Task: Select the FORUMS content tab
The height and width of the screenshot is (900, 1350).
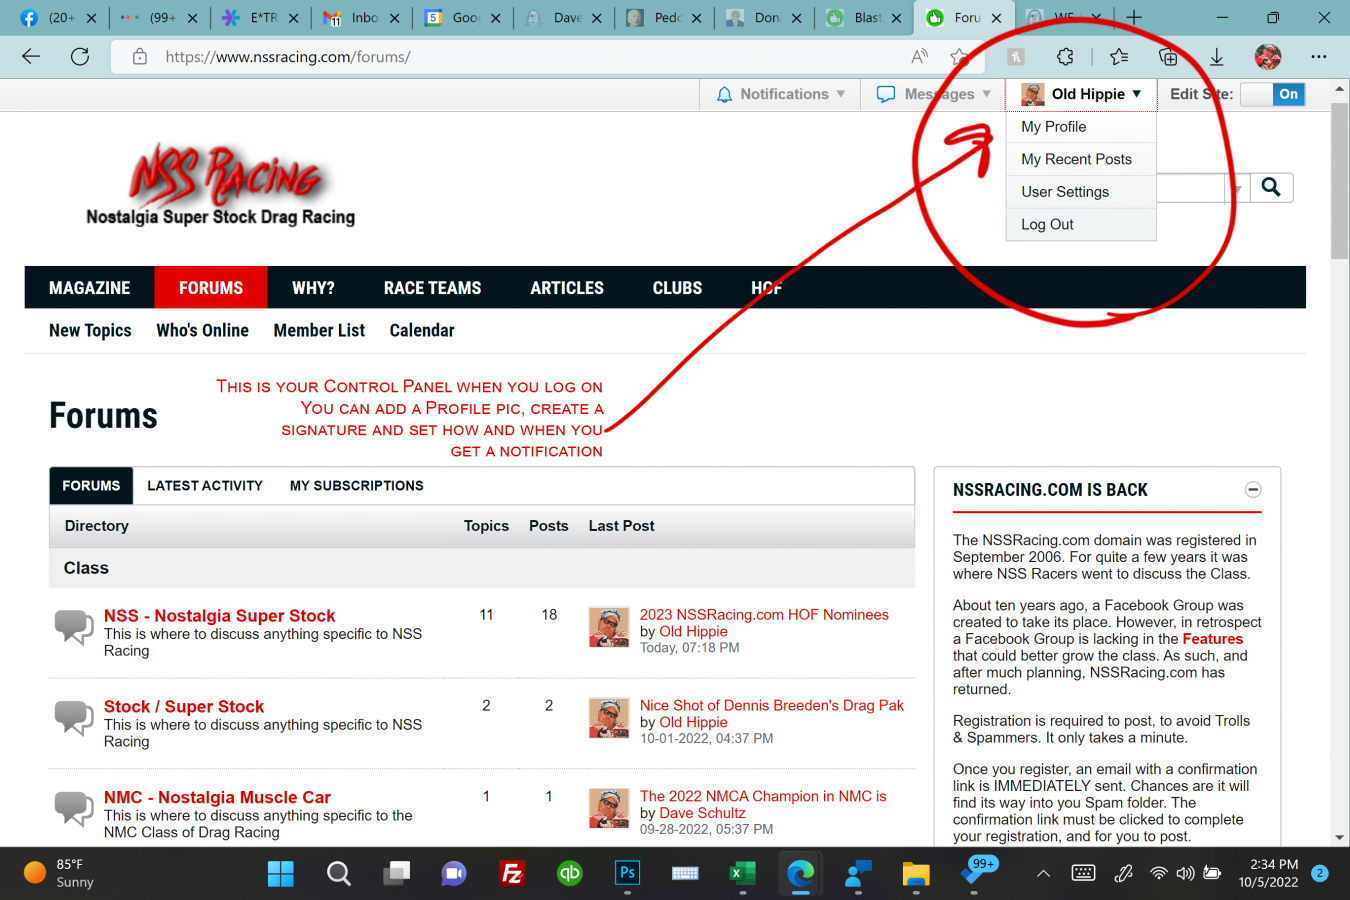Action: (91, 486)
